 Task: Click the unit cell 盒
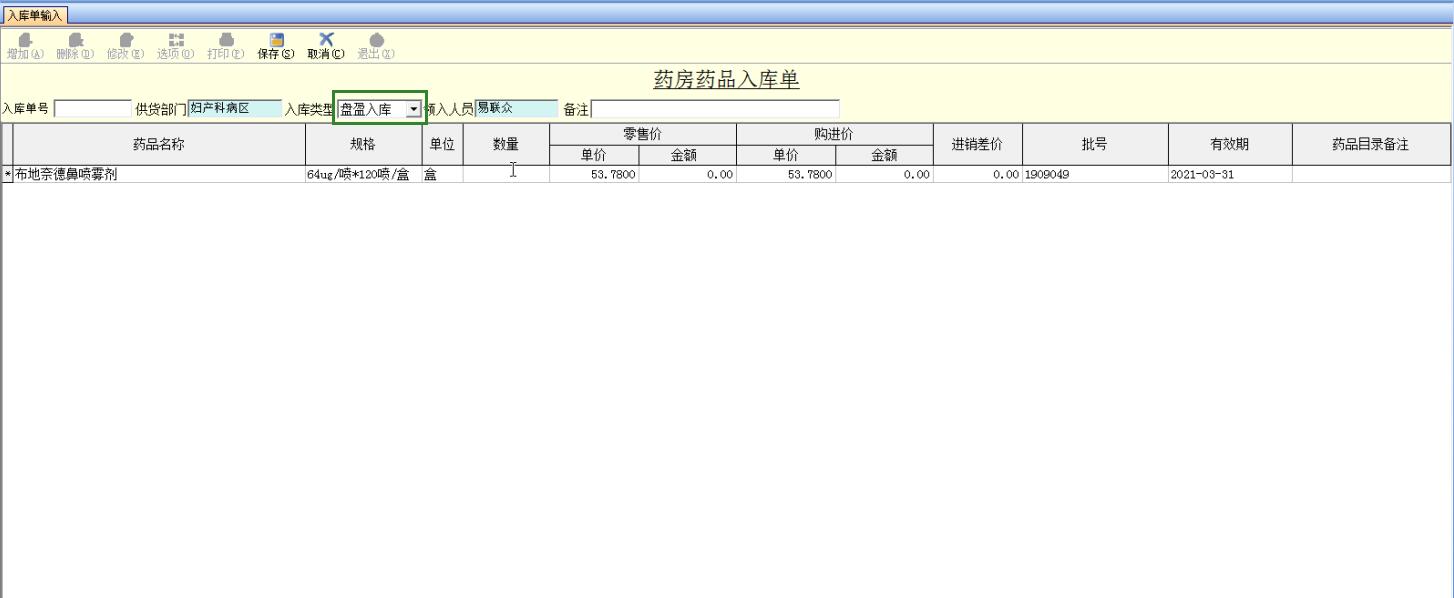(x=442, y=174)
